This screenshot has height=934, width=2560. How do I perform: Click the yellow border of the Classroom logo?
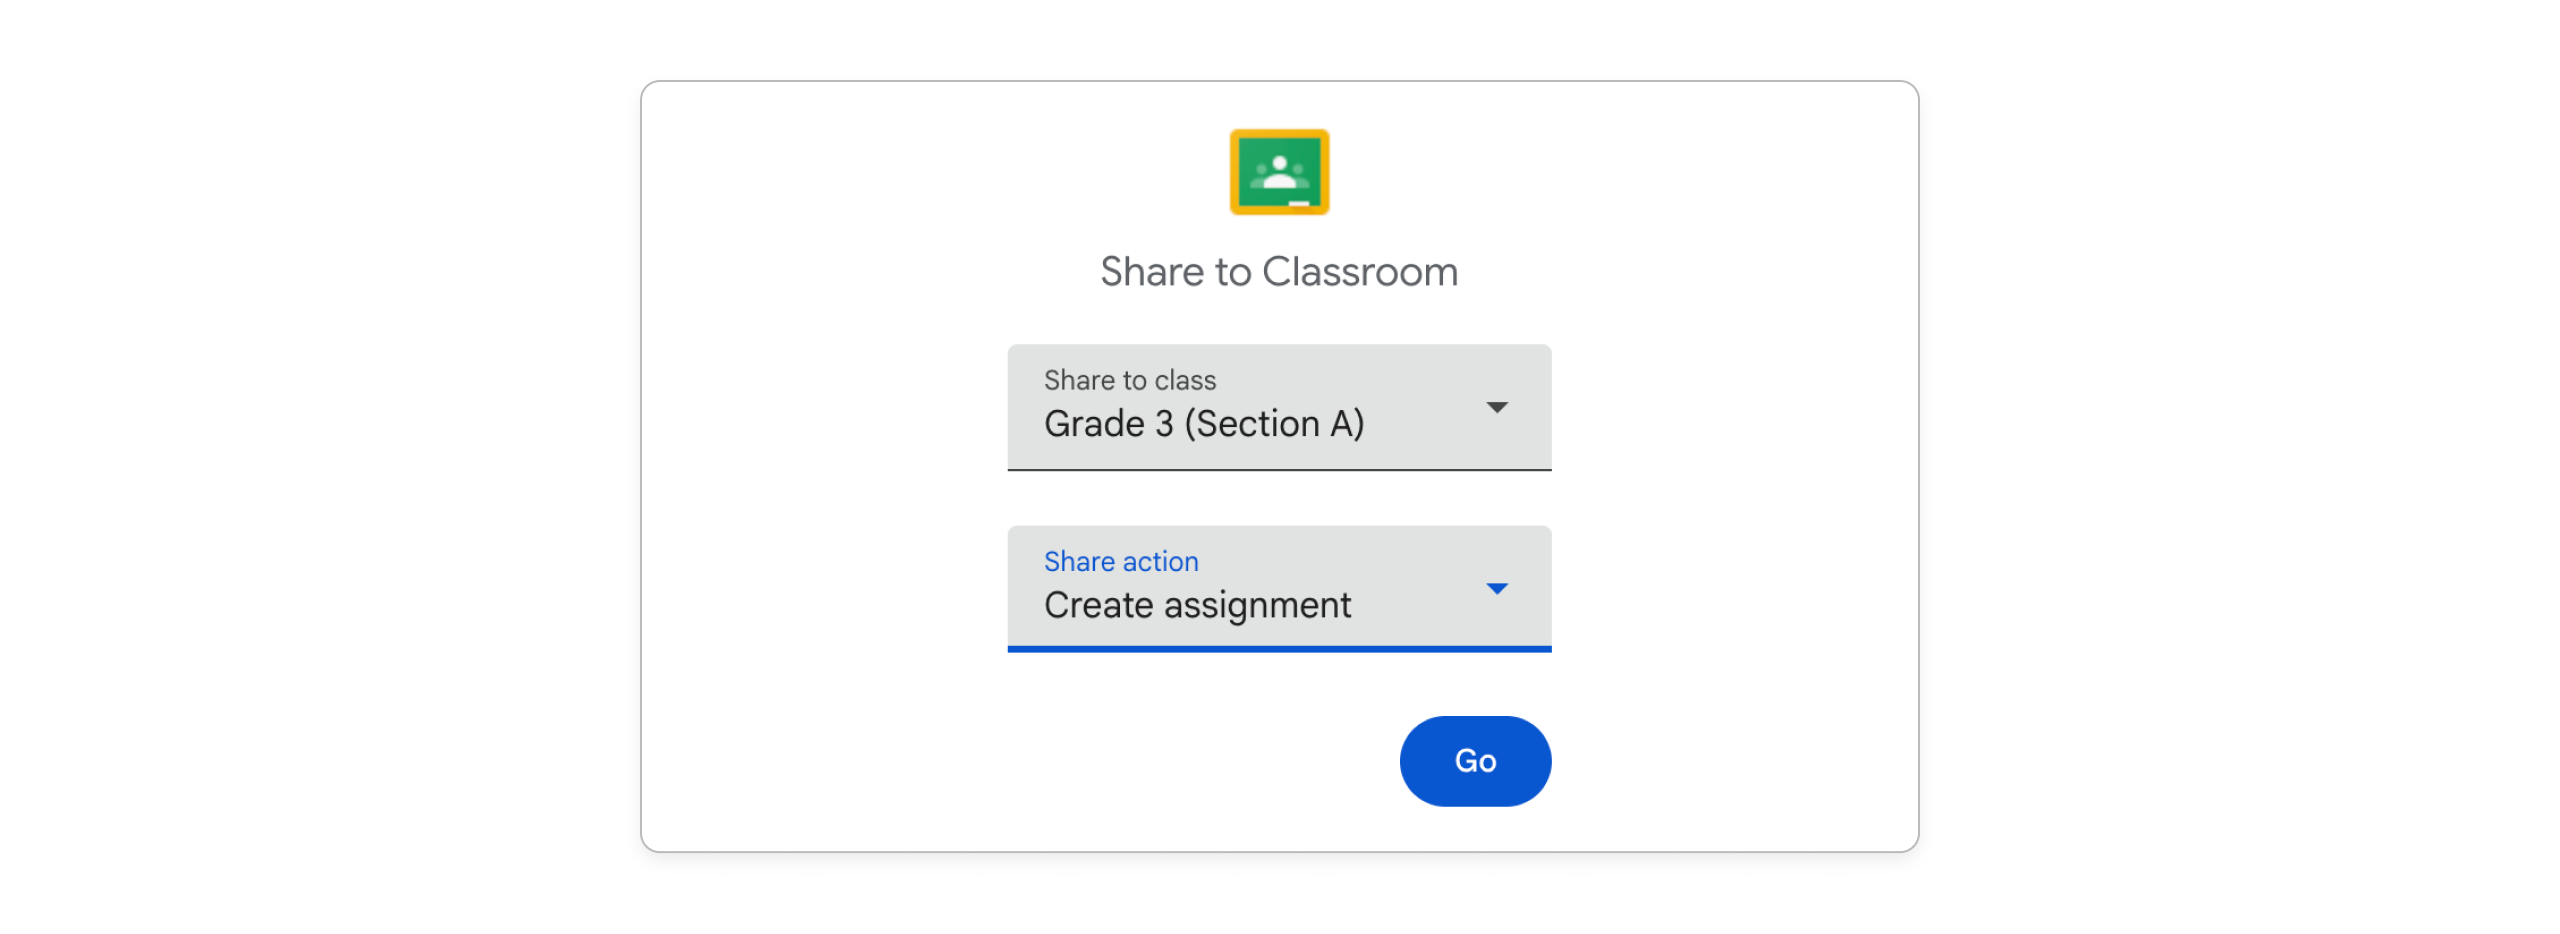[1234, 171]
